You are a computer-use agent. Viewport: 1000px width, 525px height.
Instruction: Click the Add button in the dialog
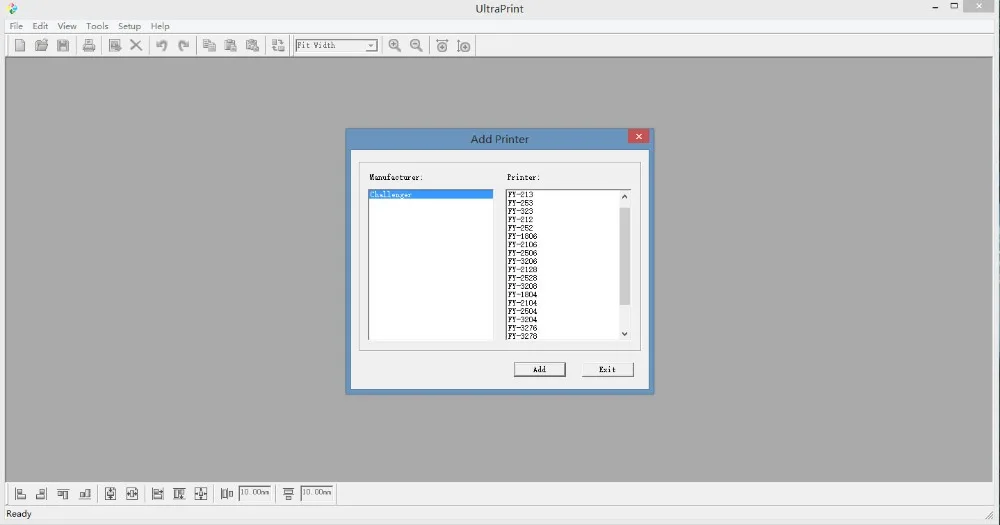(x=540, y=369)
